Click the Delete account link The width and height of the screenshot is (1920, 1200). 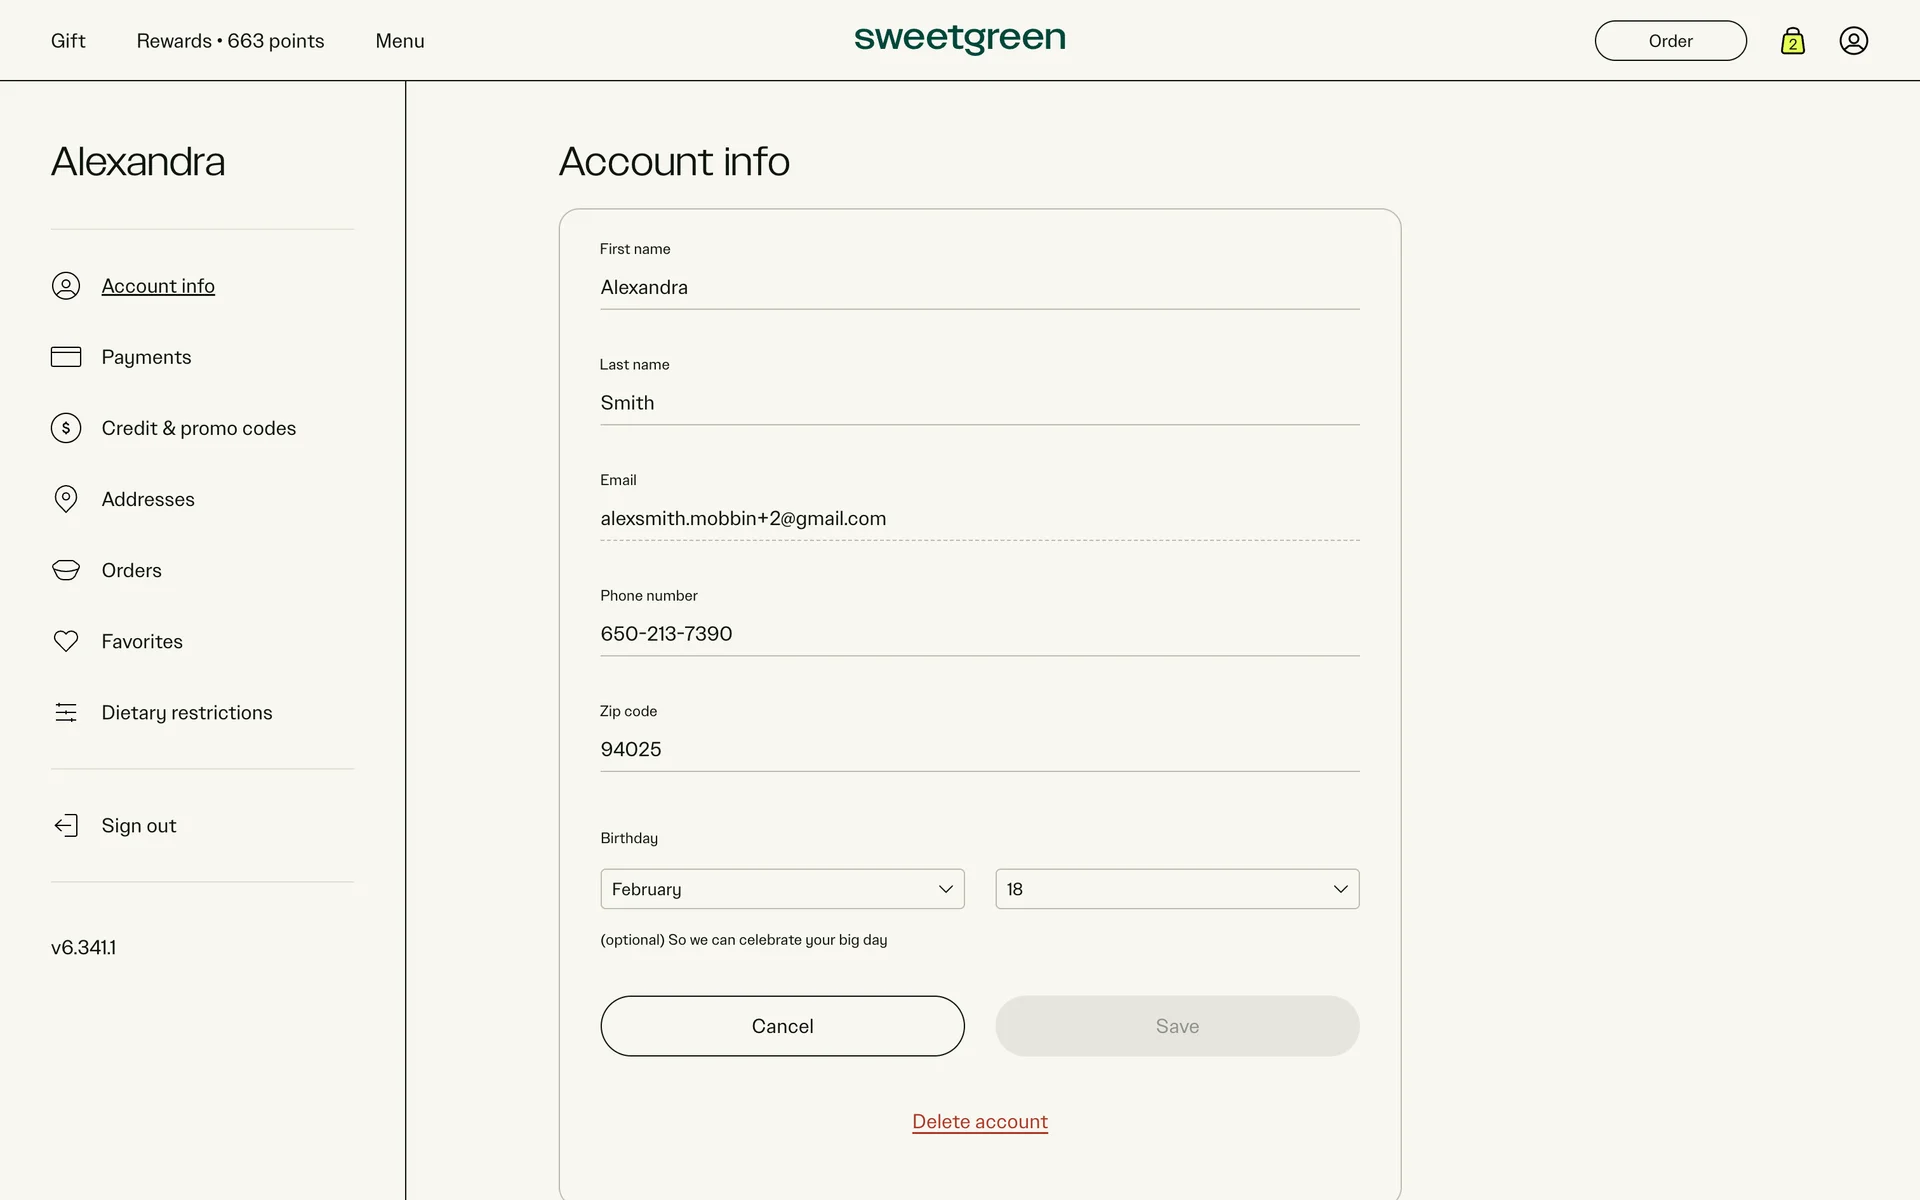pos(980,1122)
